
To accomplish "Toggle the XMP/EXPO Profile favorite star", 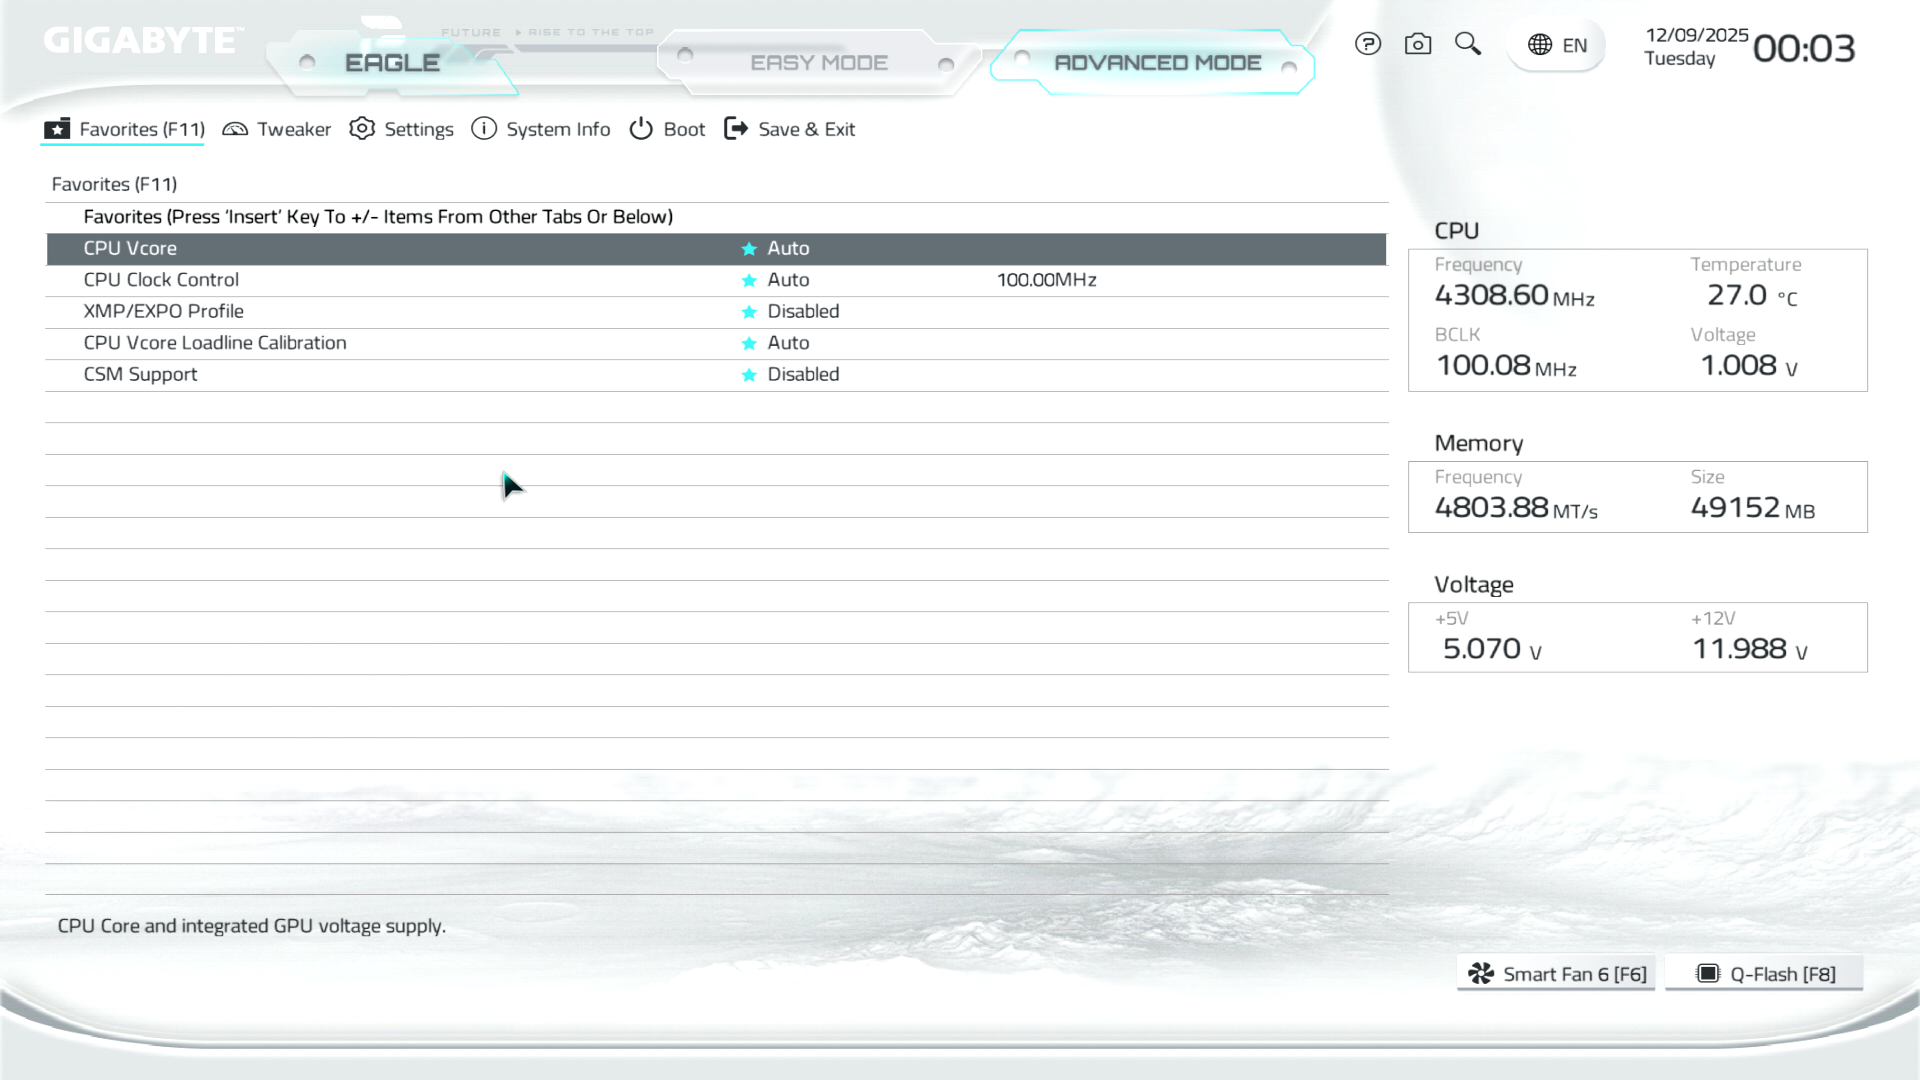I will pyautogui.click(x=749, y=312).
